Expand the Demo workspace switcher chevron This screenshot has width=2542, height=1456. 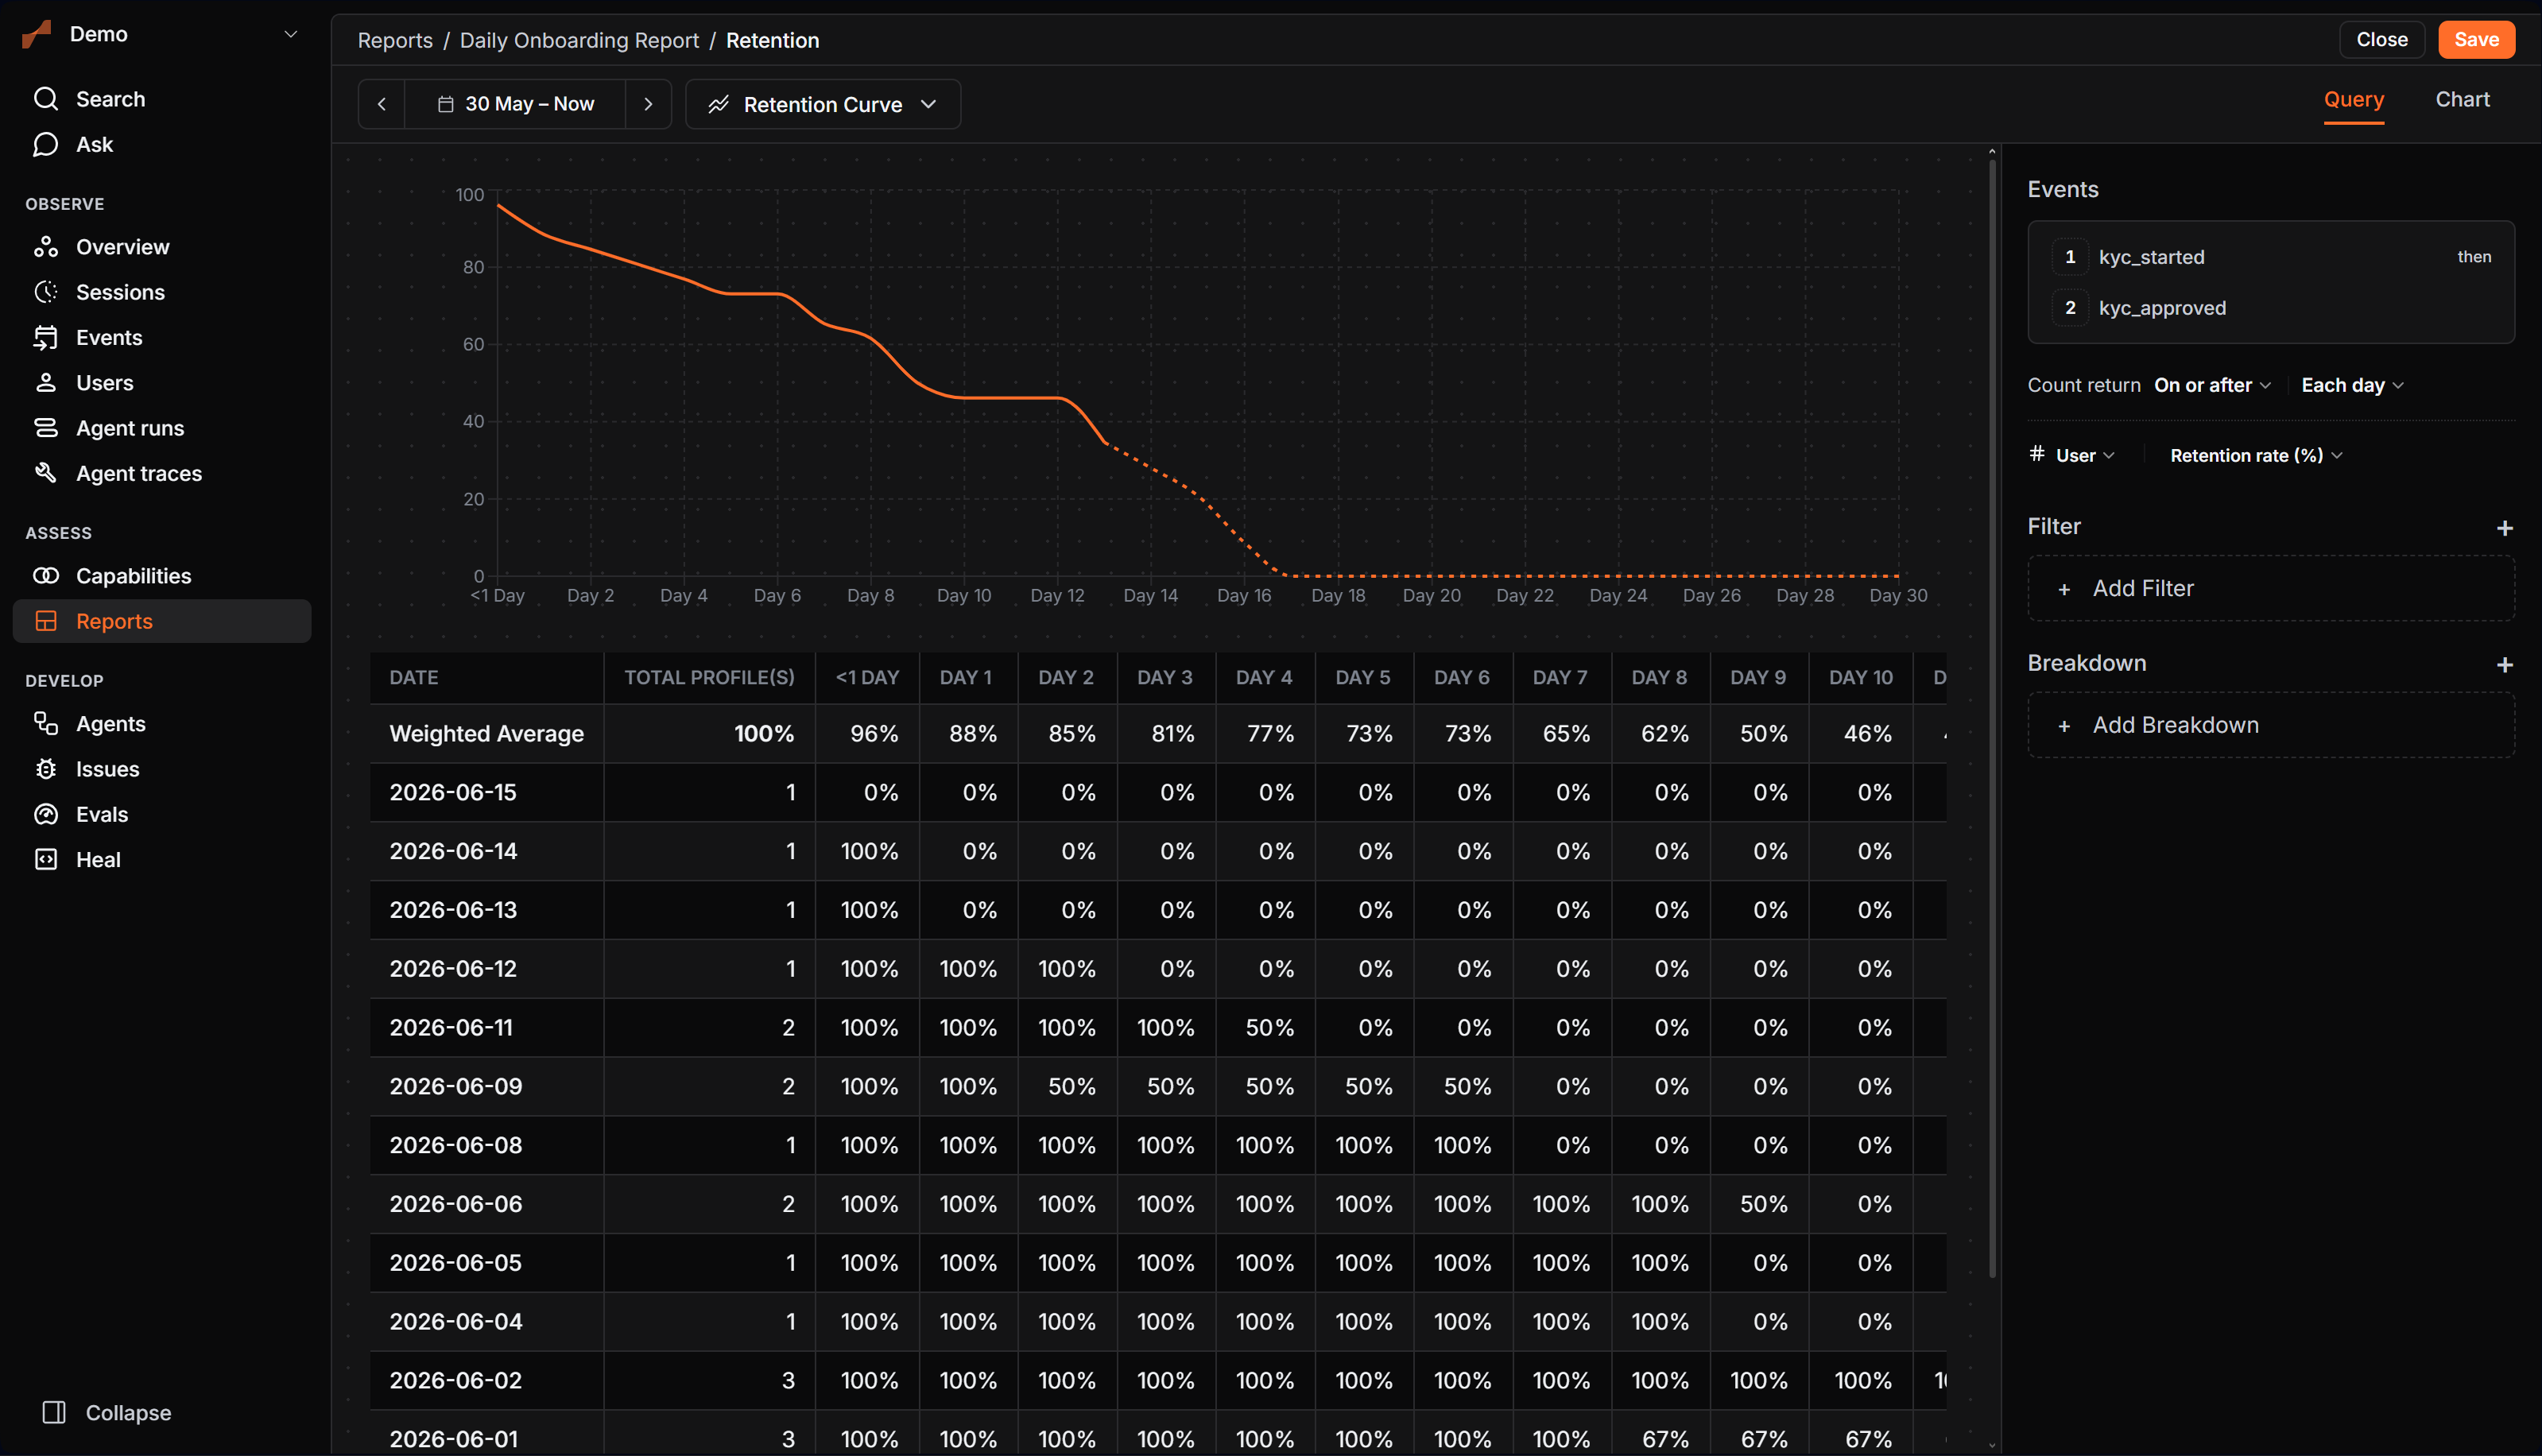pyautogui.click(x=291, y=34)
